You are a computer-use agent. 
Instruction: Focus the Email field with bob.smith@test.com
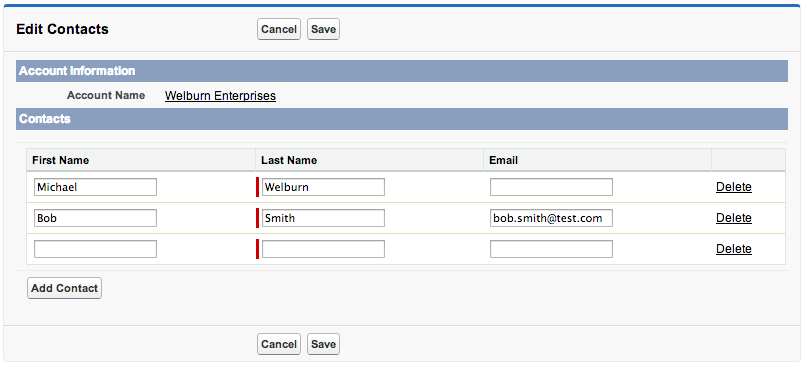tap(551, 218)
